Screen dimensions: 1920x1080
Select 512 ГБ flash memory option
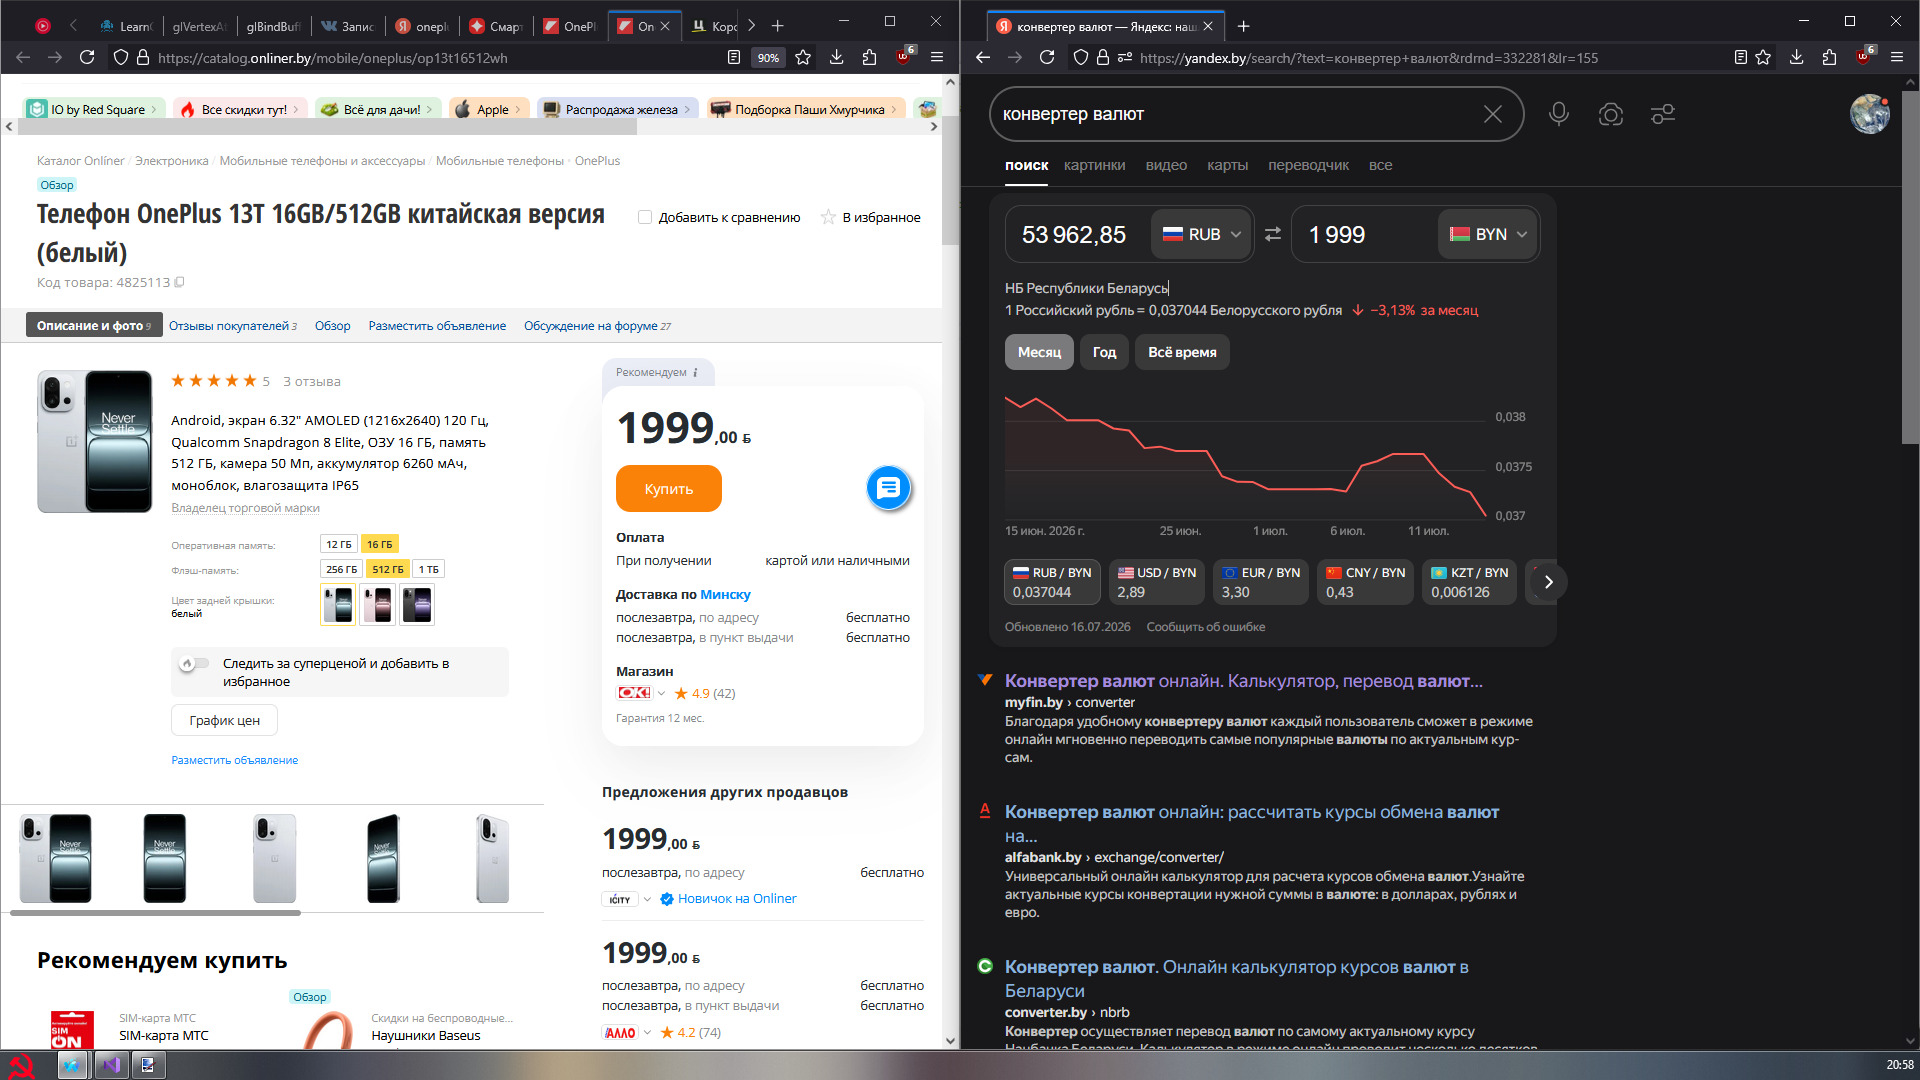tap(388, 570)
